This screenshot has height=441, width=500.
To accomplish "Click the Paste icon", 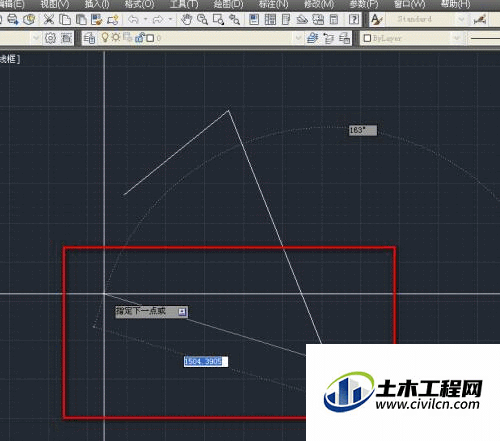I will 81,19.
